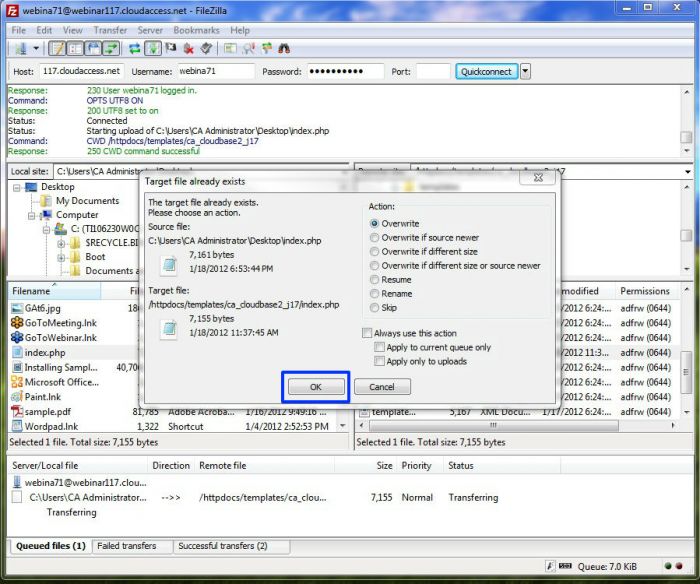Click the Reconnect to last server icon
The image size is (700, 584).
(x=206, y=48)
